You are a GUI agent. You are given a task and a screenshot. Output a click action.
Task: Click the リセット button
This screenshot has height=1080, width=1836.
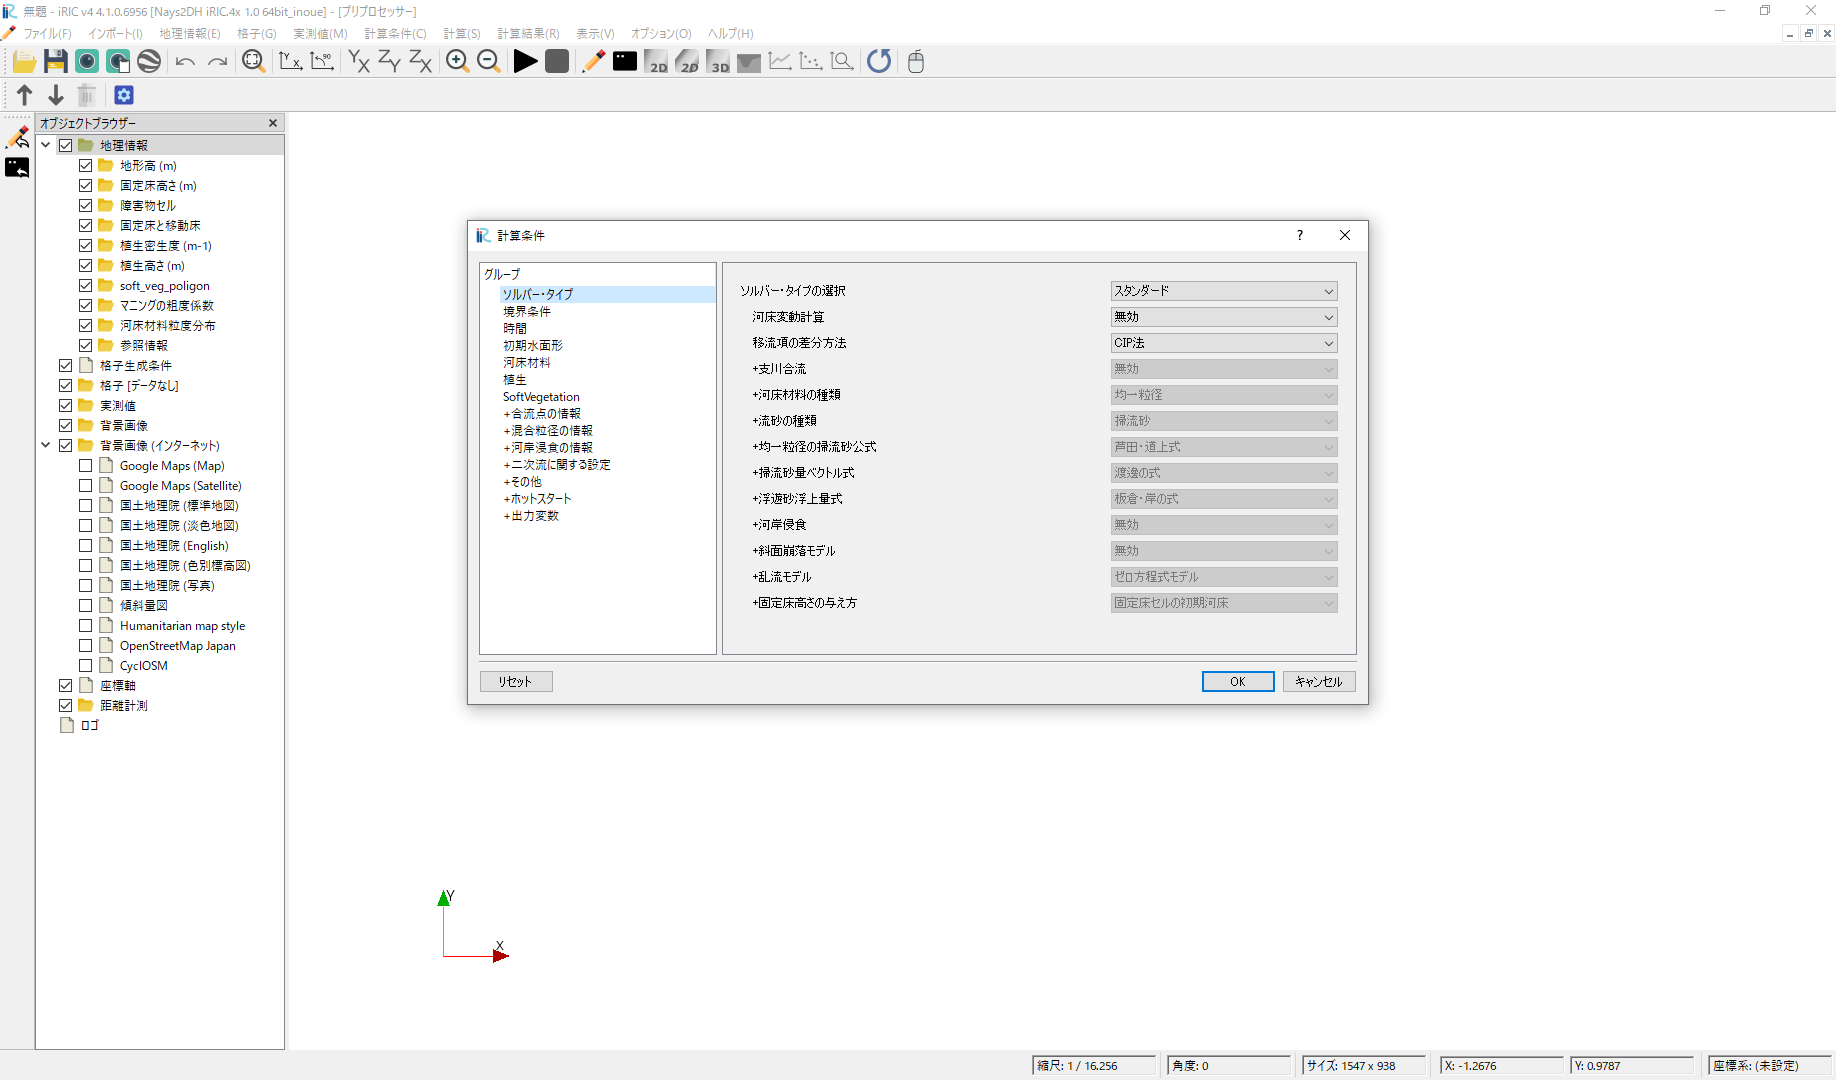coord(516,682)
